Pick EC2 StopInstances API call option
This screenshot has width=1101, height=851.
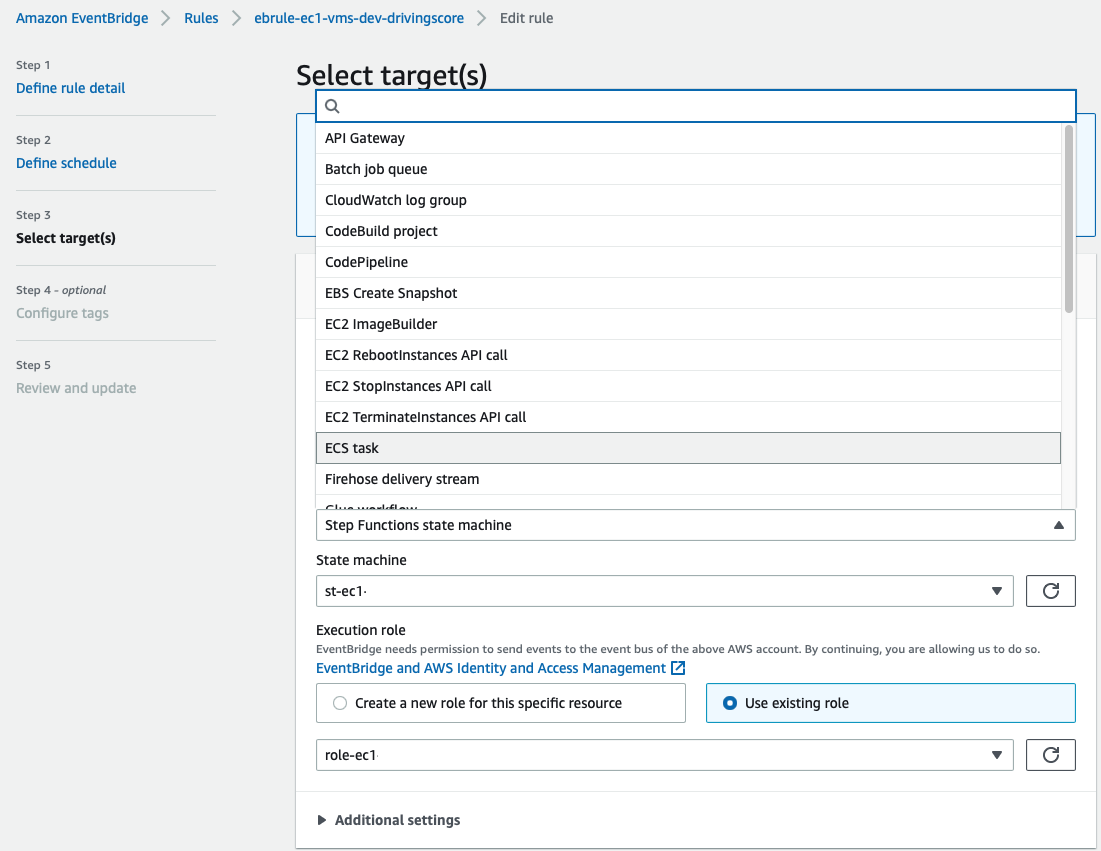tap(687, 386)
